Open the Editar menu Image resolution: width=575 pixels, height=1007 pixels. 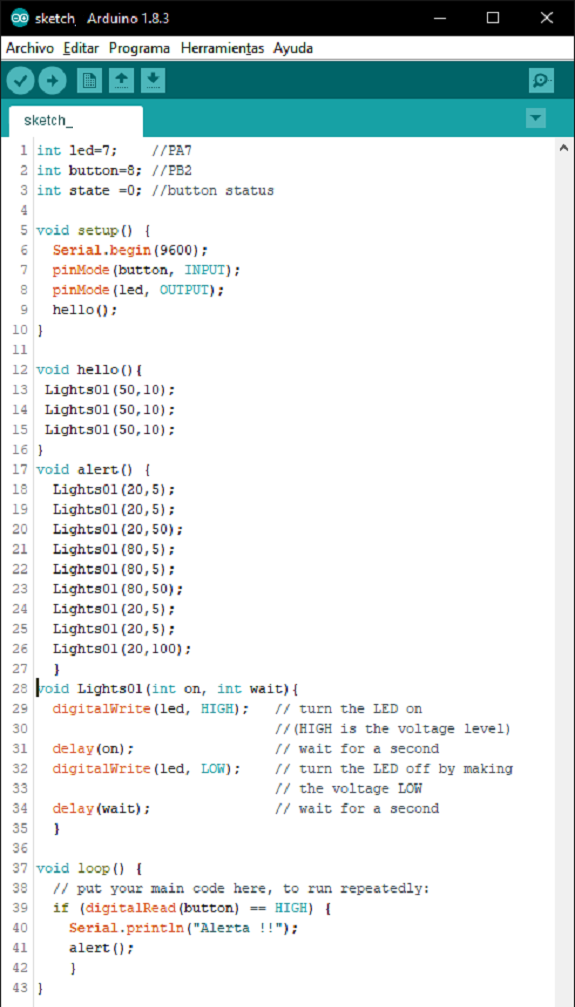[82, 48]
